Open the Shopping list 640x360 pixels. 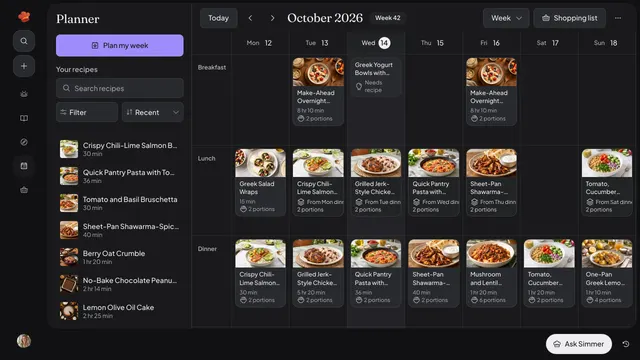(x=569, y=18)
